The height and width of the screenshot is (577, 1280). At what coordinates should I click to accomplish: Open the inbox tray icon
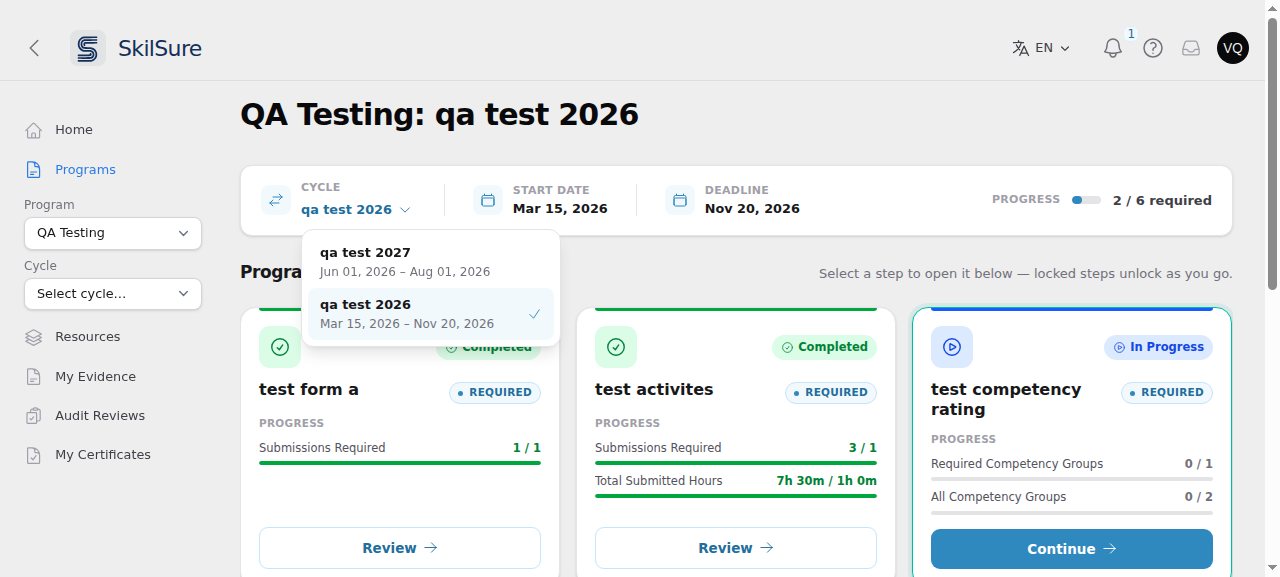(x=1191, y=48)
